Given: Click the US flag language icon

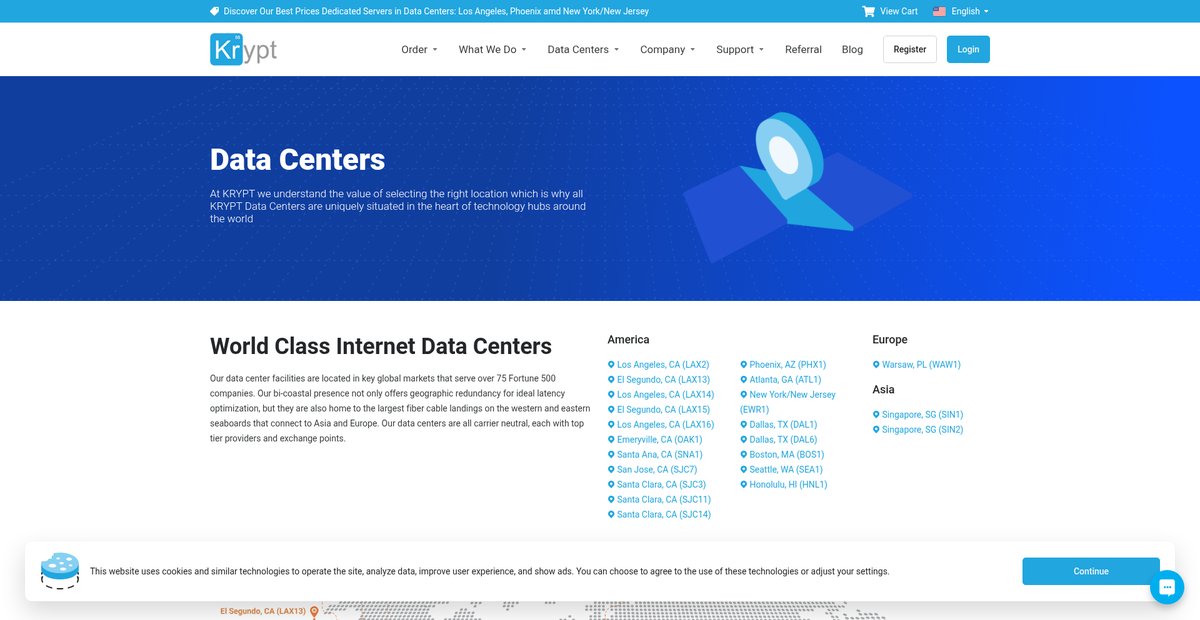Looking at the screenshot, I should (x=939, y=11).
